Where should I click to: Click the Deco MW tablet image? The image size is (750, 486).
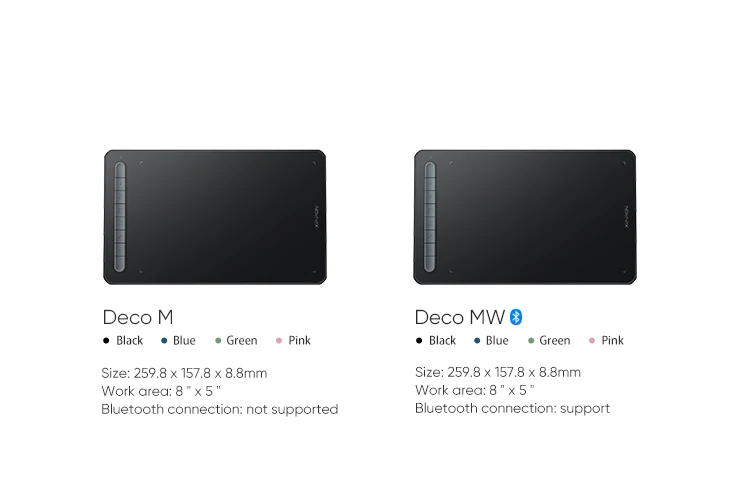[x=525, y=217]
